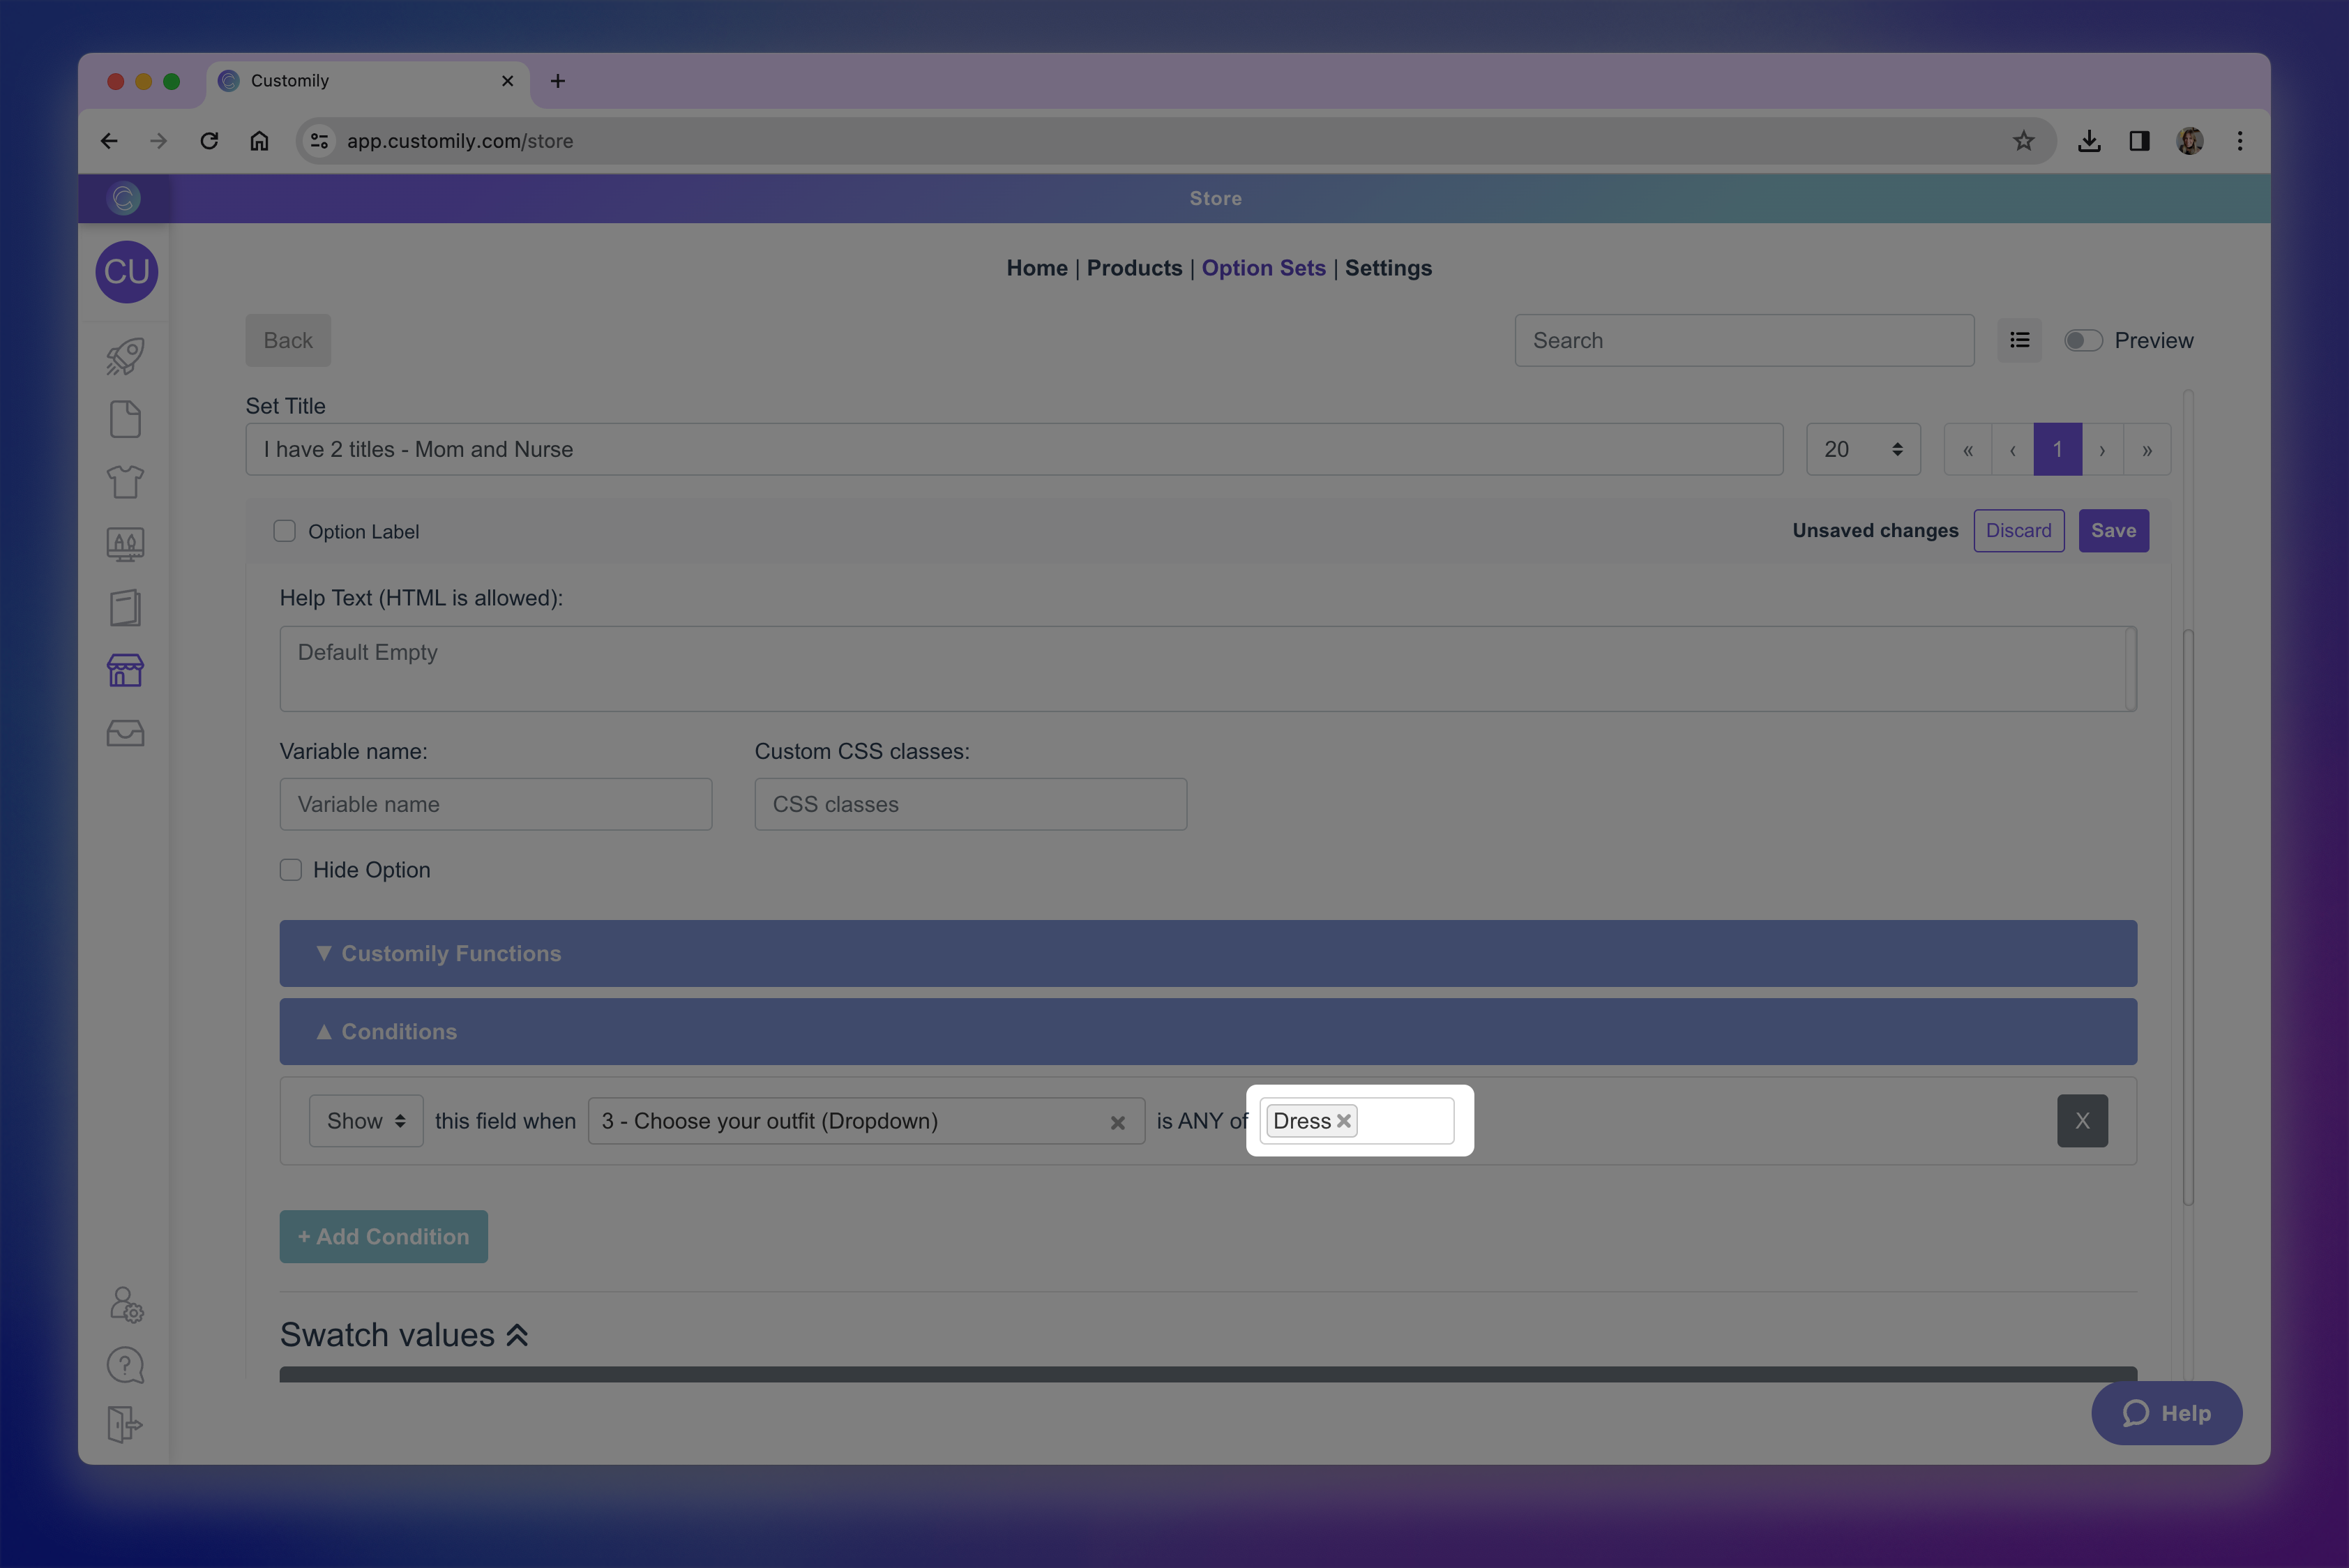Remove the Dress tag with its x

1344,1121
